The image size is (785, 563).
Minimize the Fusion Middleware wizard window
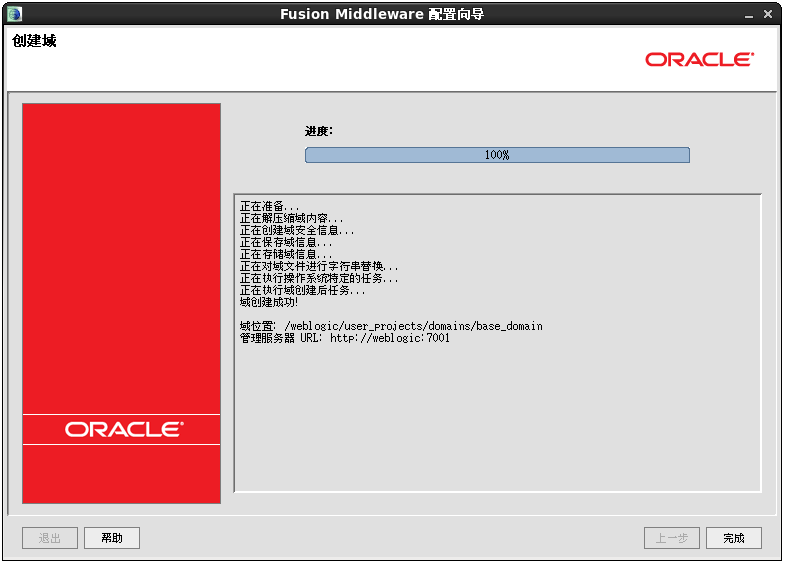pos(749,15)
